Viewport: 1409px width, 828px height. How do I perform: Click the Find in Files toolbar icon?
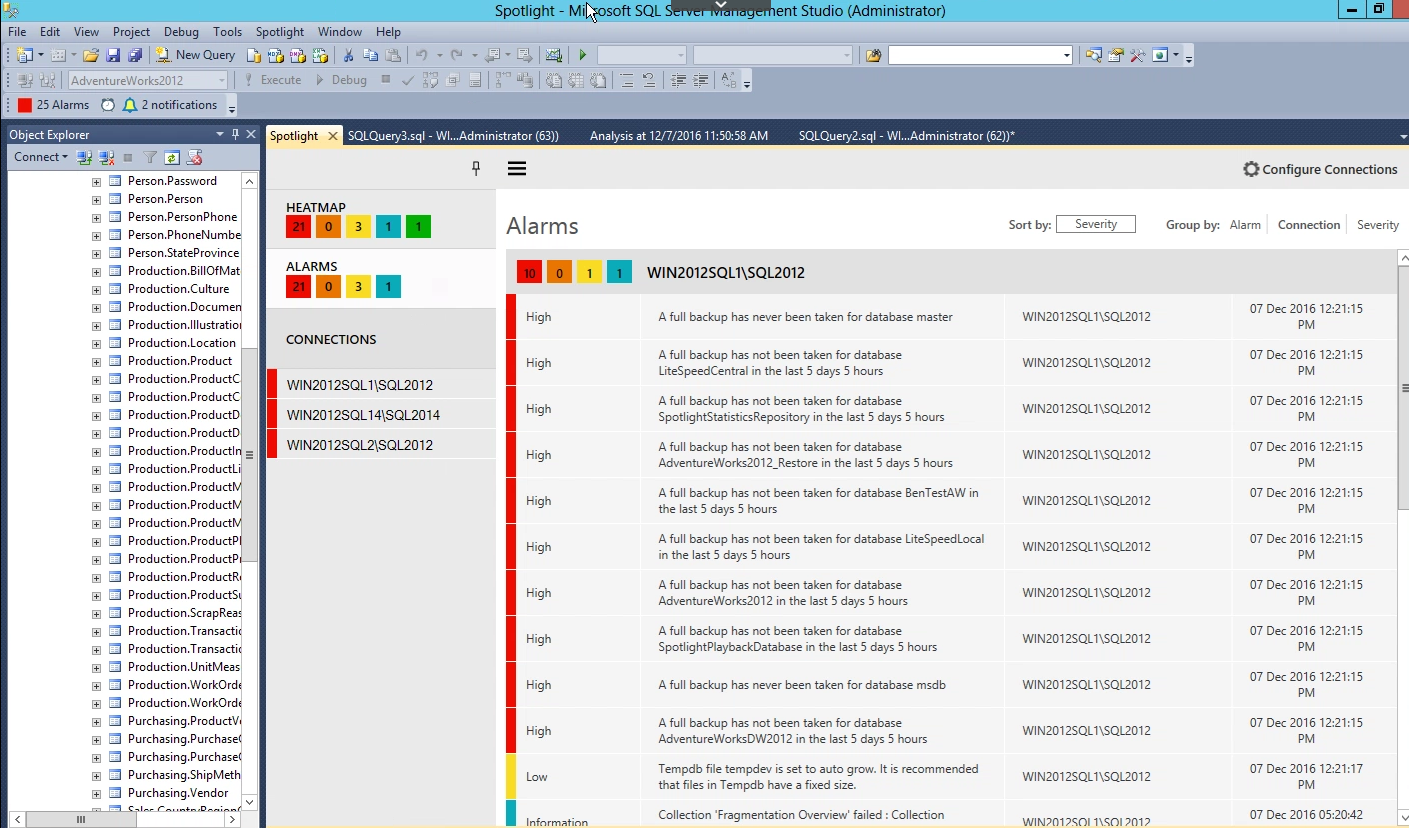(874, 55)
